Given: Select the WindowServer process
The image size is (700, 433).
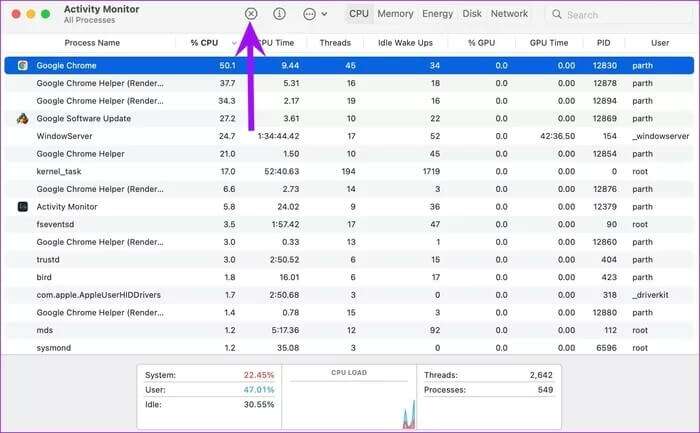Looking at the screenshot, I should (349, 136).
